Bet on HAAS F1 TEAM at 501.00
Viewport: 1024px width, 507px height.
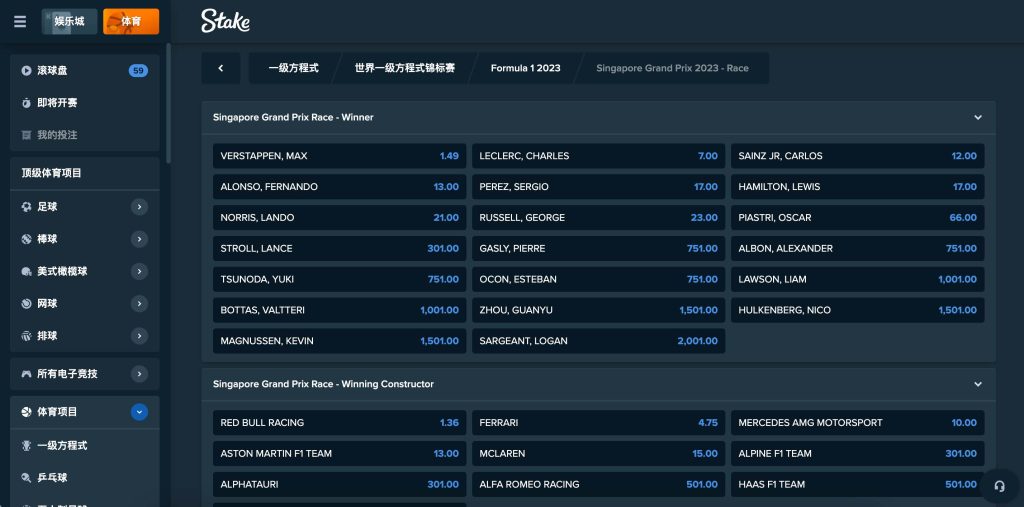coord(857,484)
